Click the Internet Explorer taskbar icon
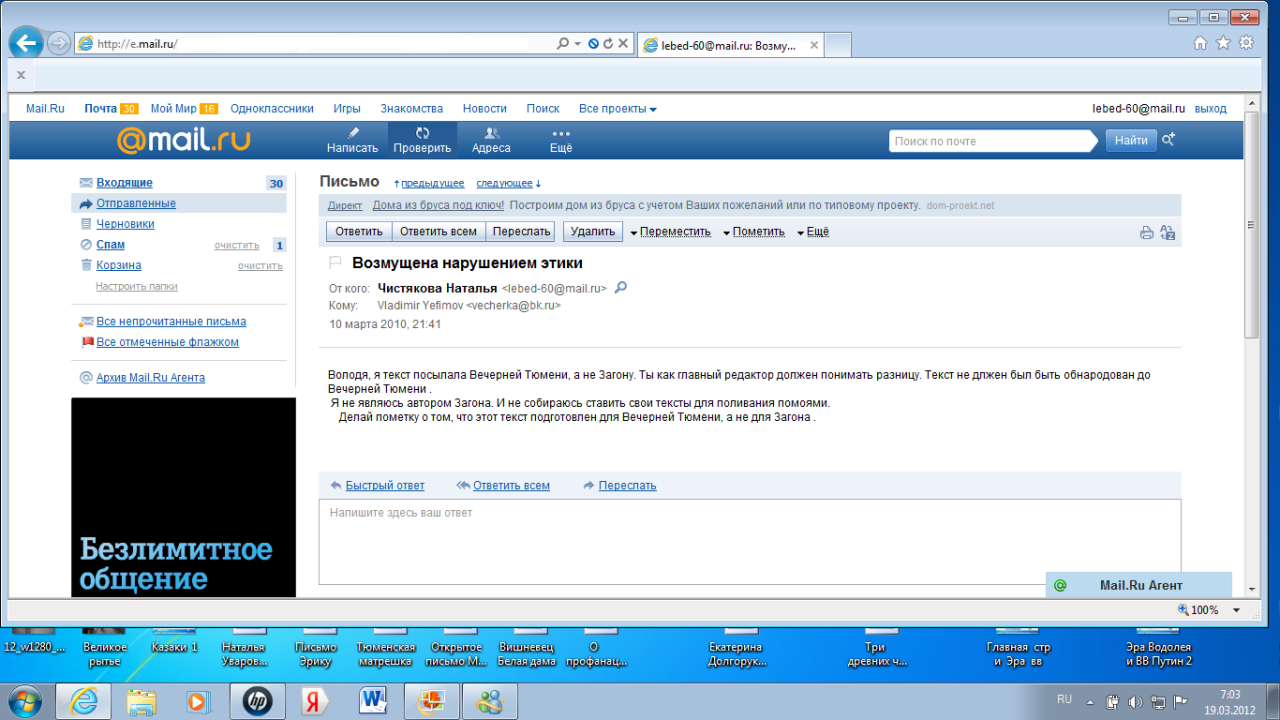 click(83, 701)
